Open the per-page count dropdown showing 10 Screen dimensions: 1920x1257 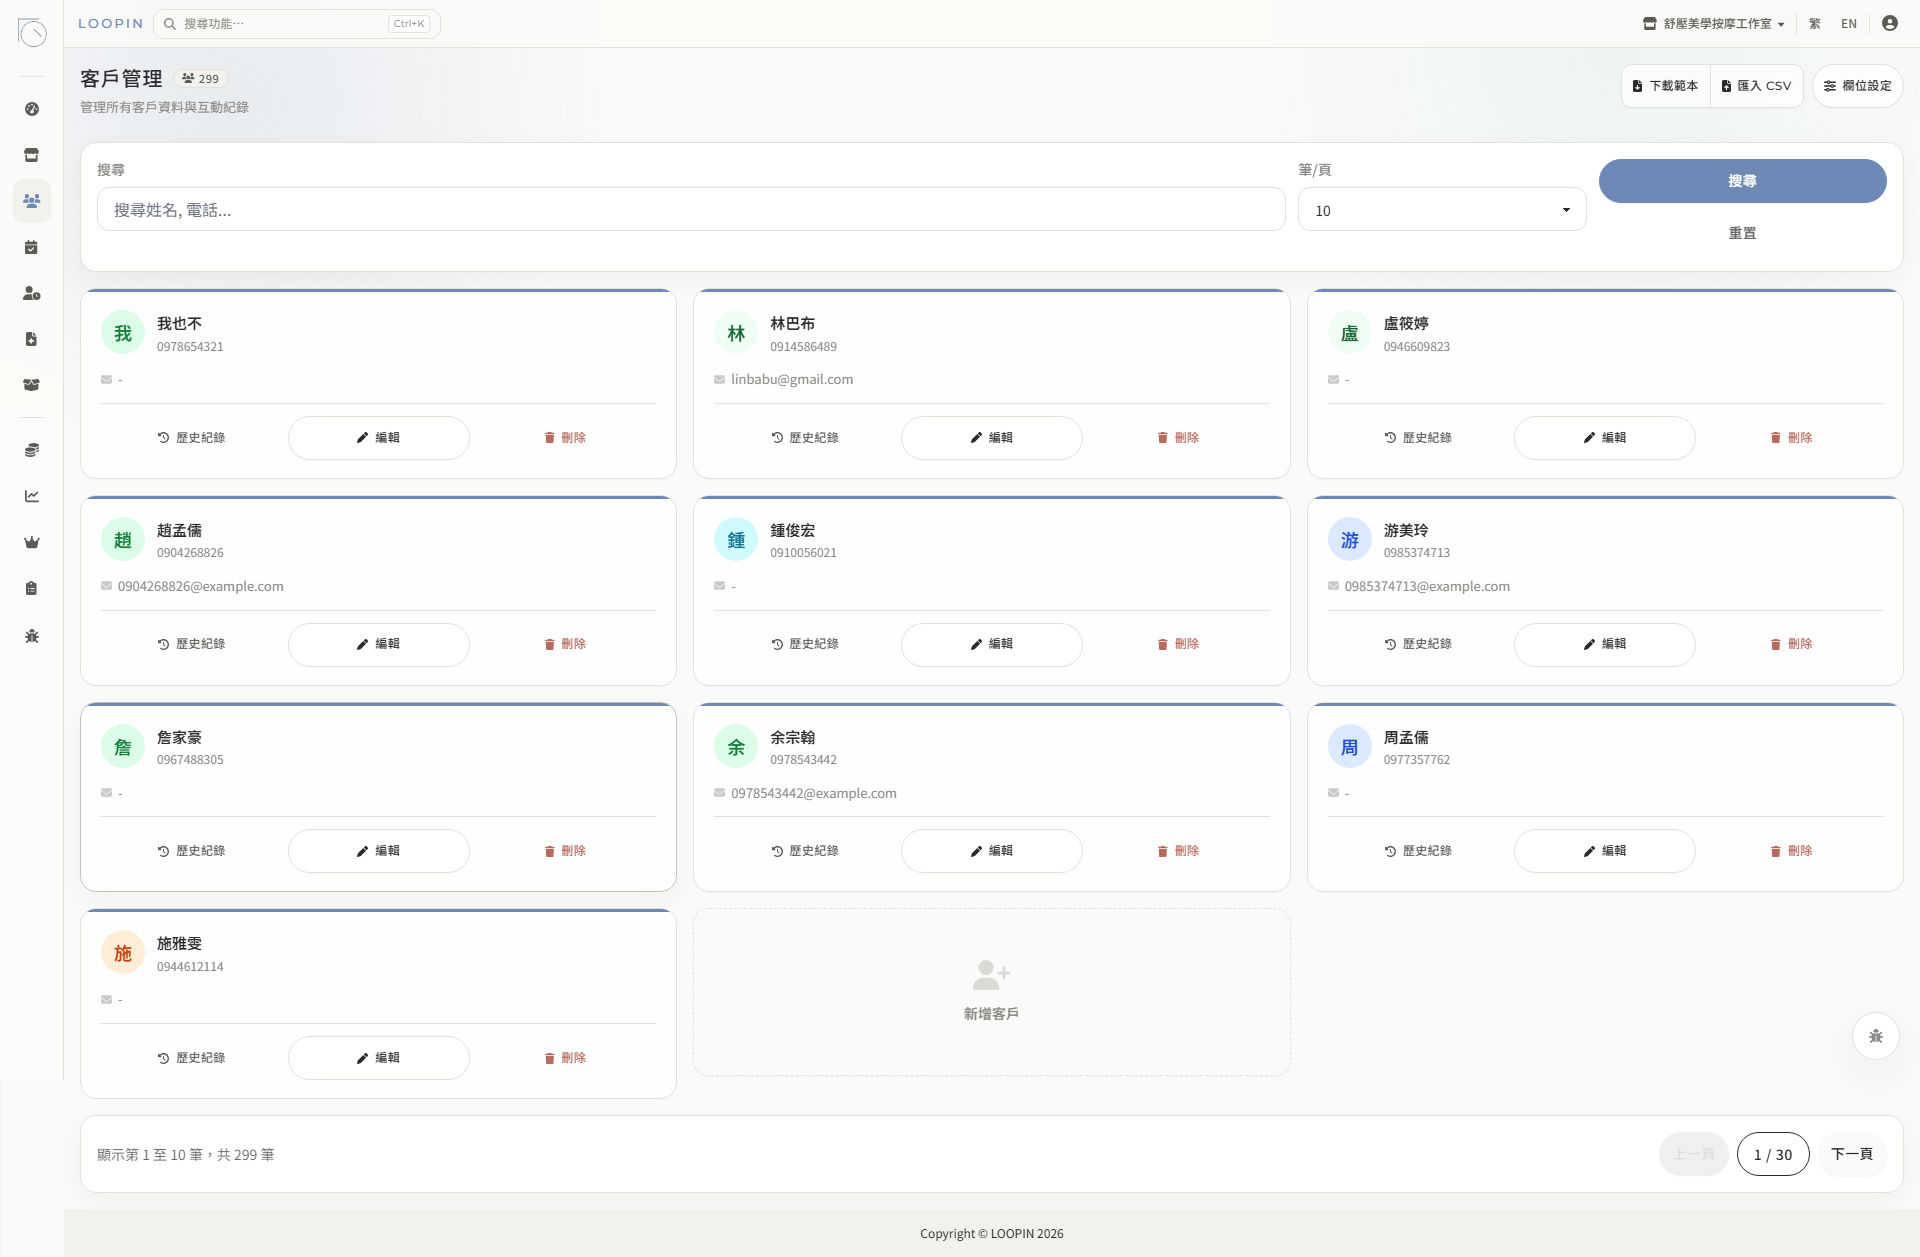point(1442,210)
